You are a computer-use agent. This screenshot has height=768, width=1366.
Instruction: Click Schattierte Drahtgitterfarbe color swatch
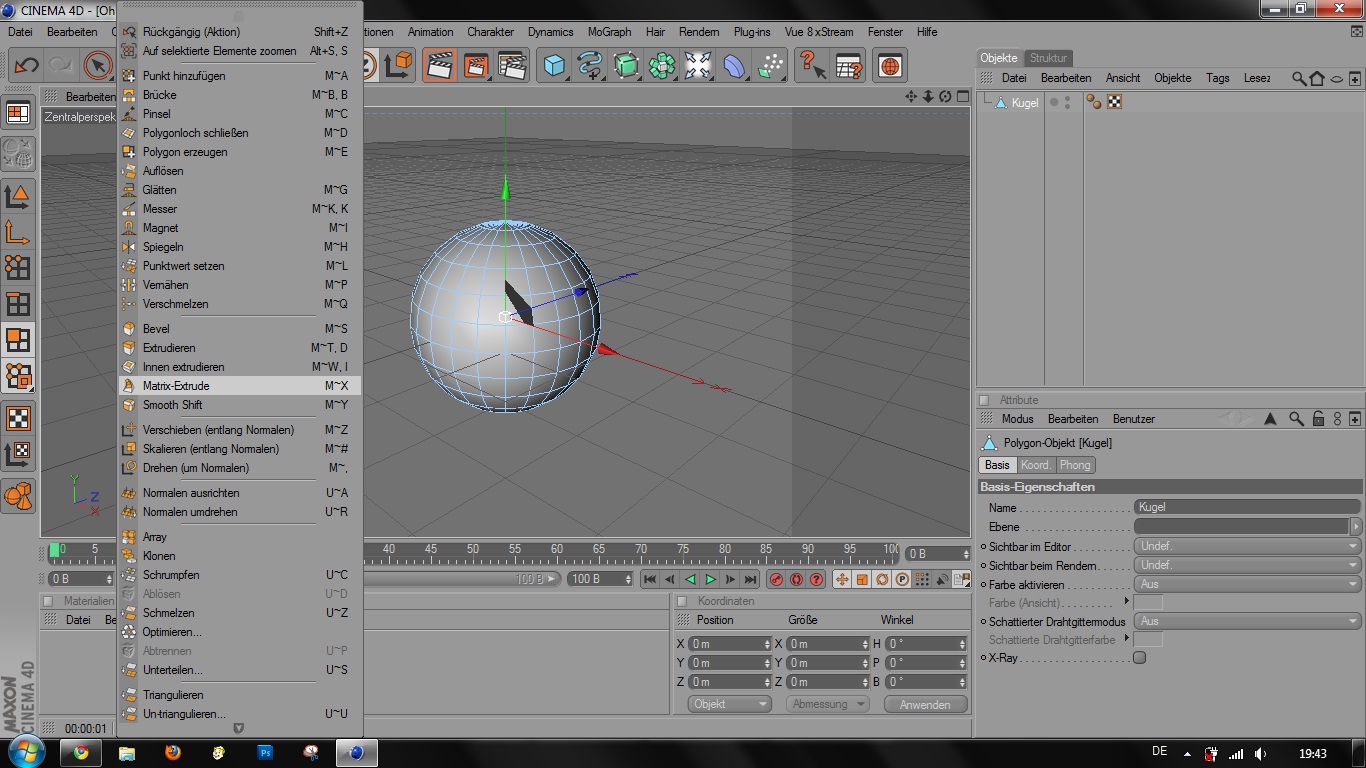tap(1148, 639)
